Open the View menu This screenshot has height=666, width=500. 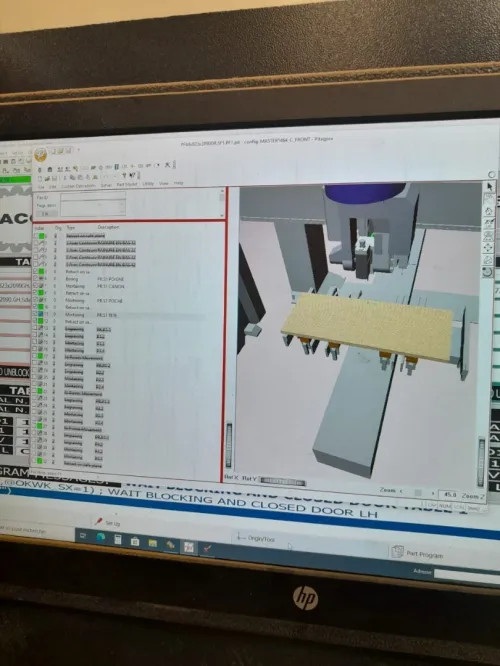(x=164, y=183)
